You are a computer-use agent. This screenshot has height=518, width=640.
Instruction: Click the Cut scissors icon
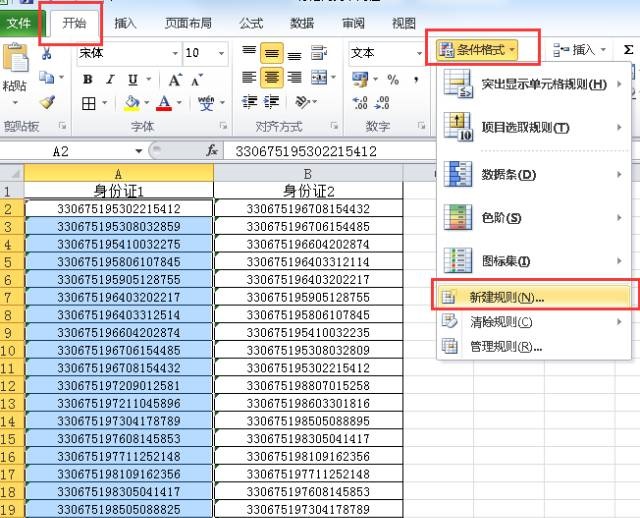(46, 53)
